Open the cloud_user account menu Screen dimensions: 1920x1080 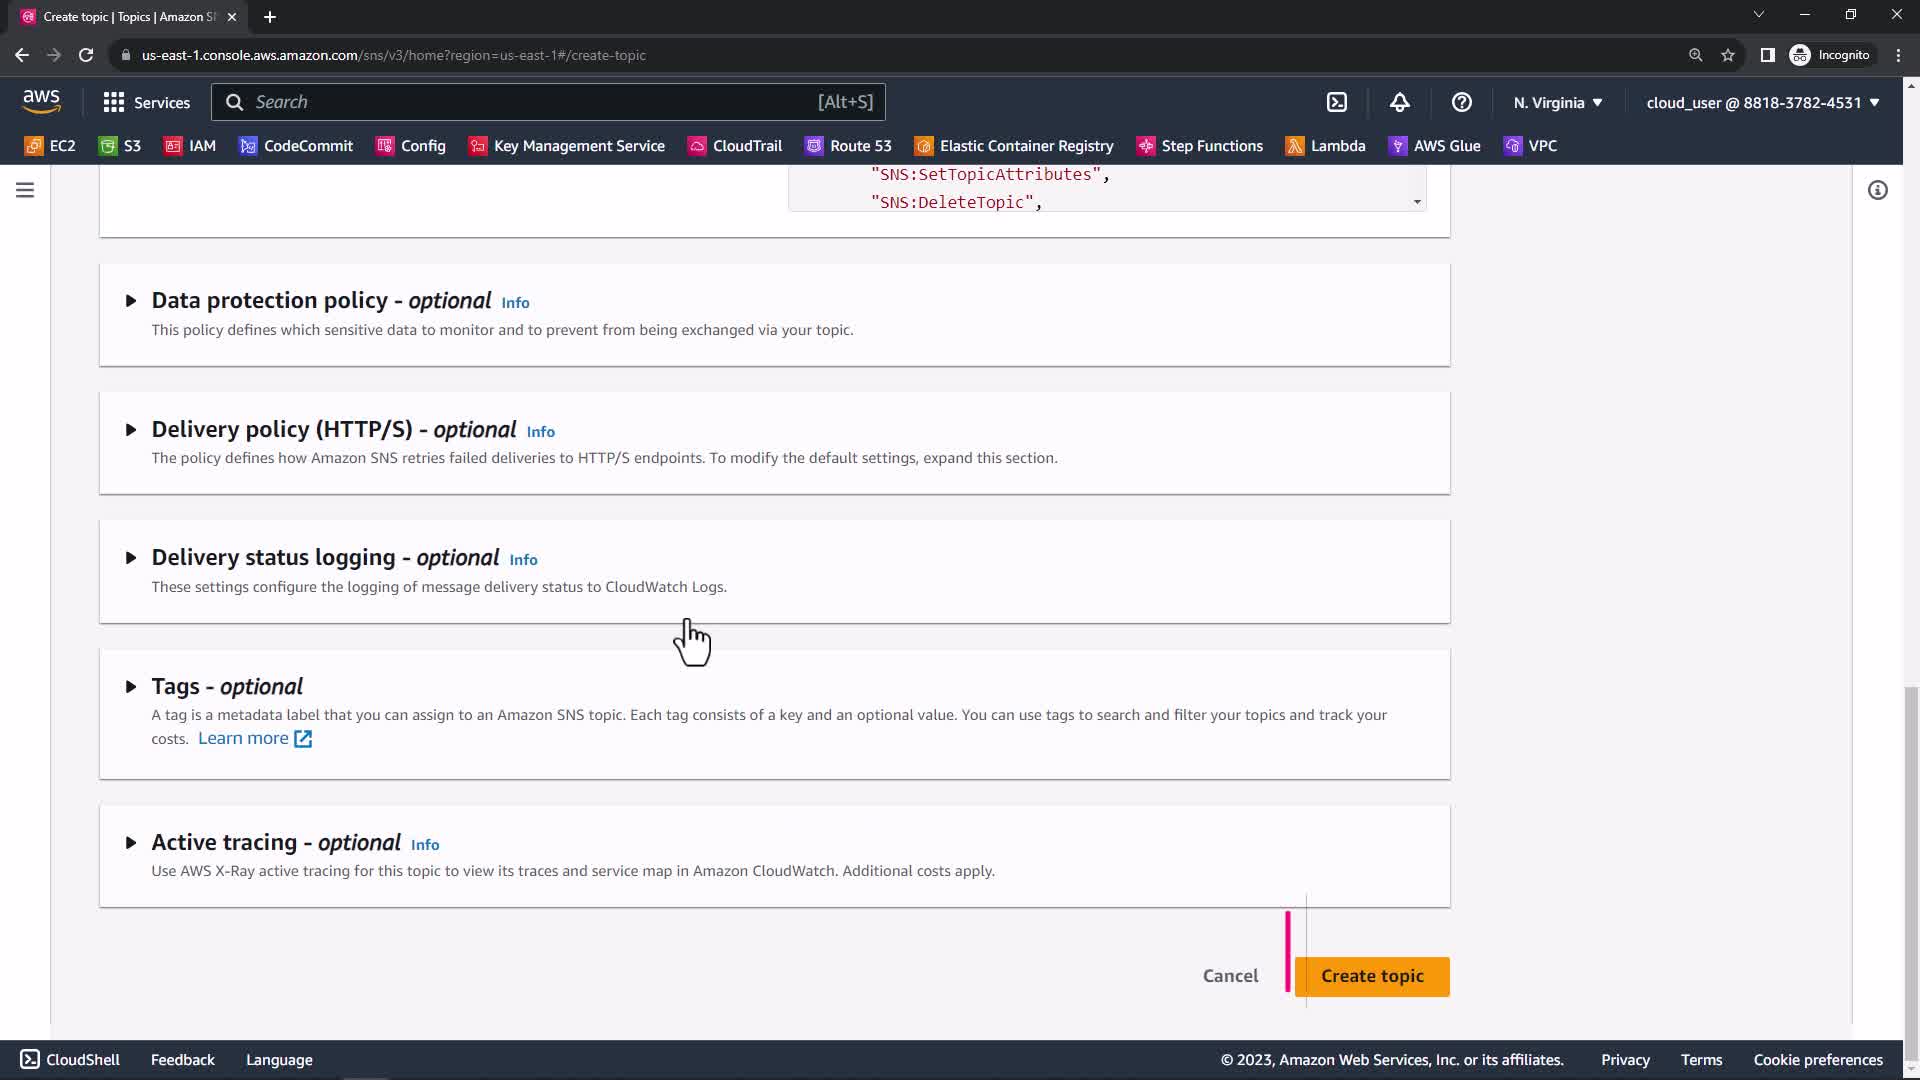point(1762,102)
